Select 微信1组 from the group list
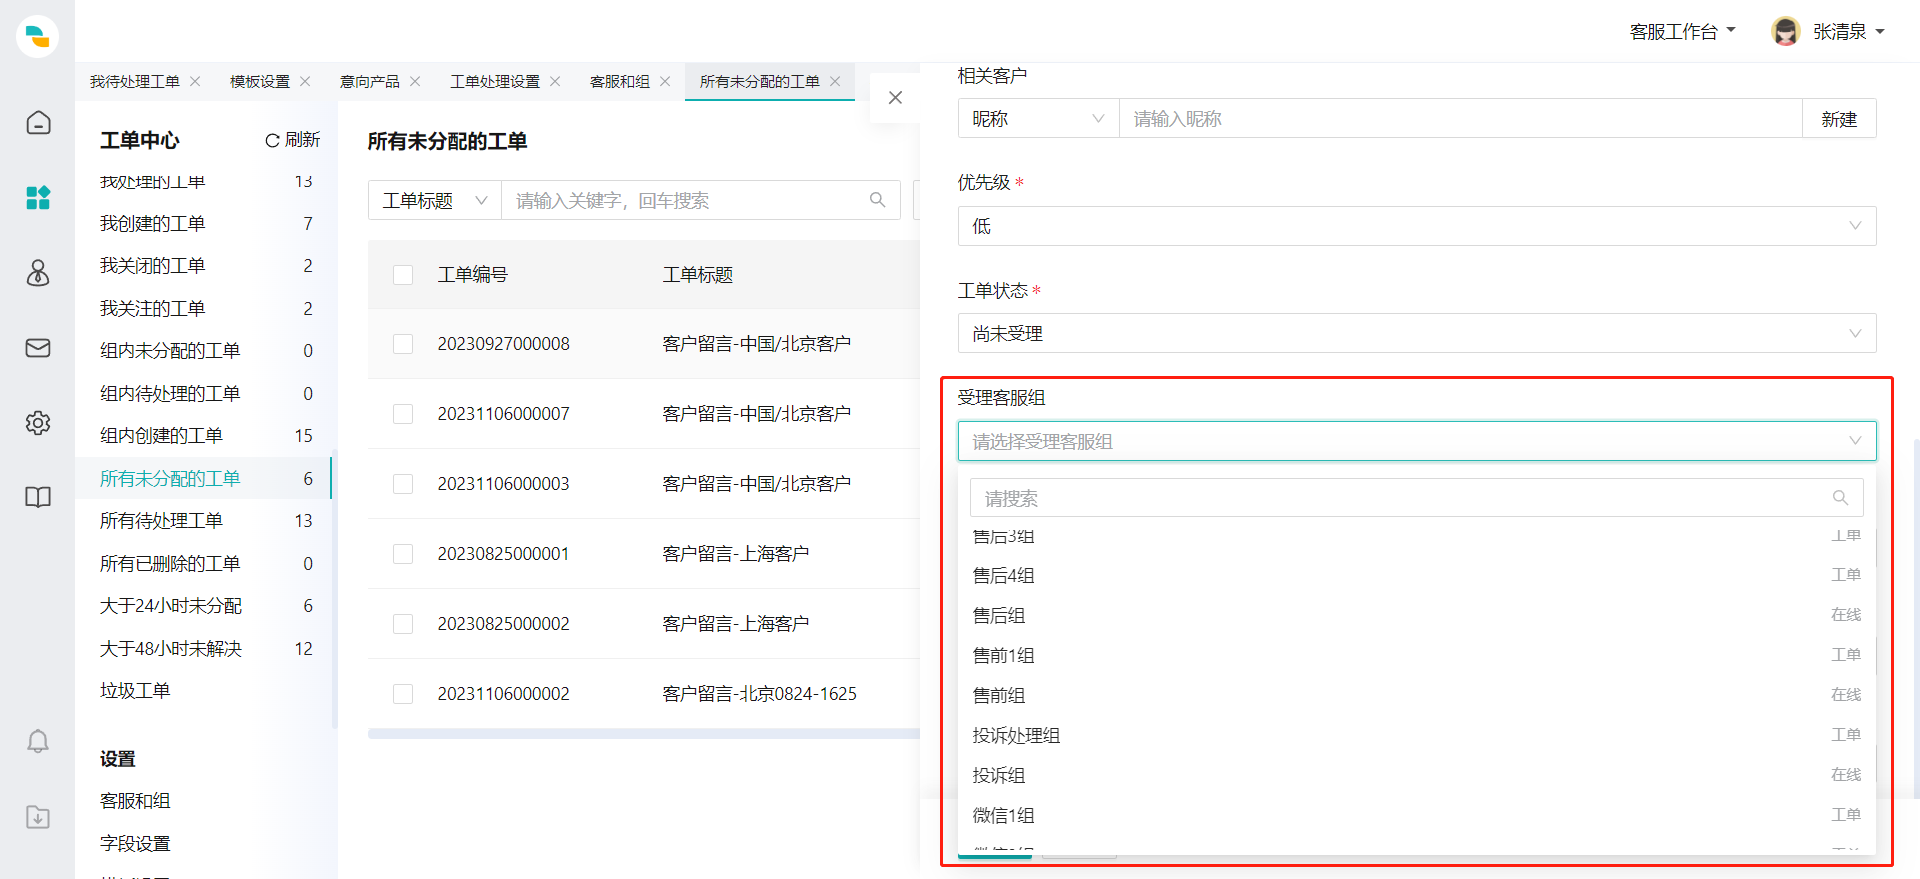 [x=1416, y=815]
